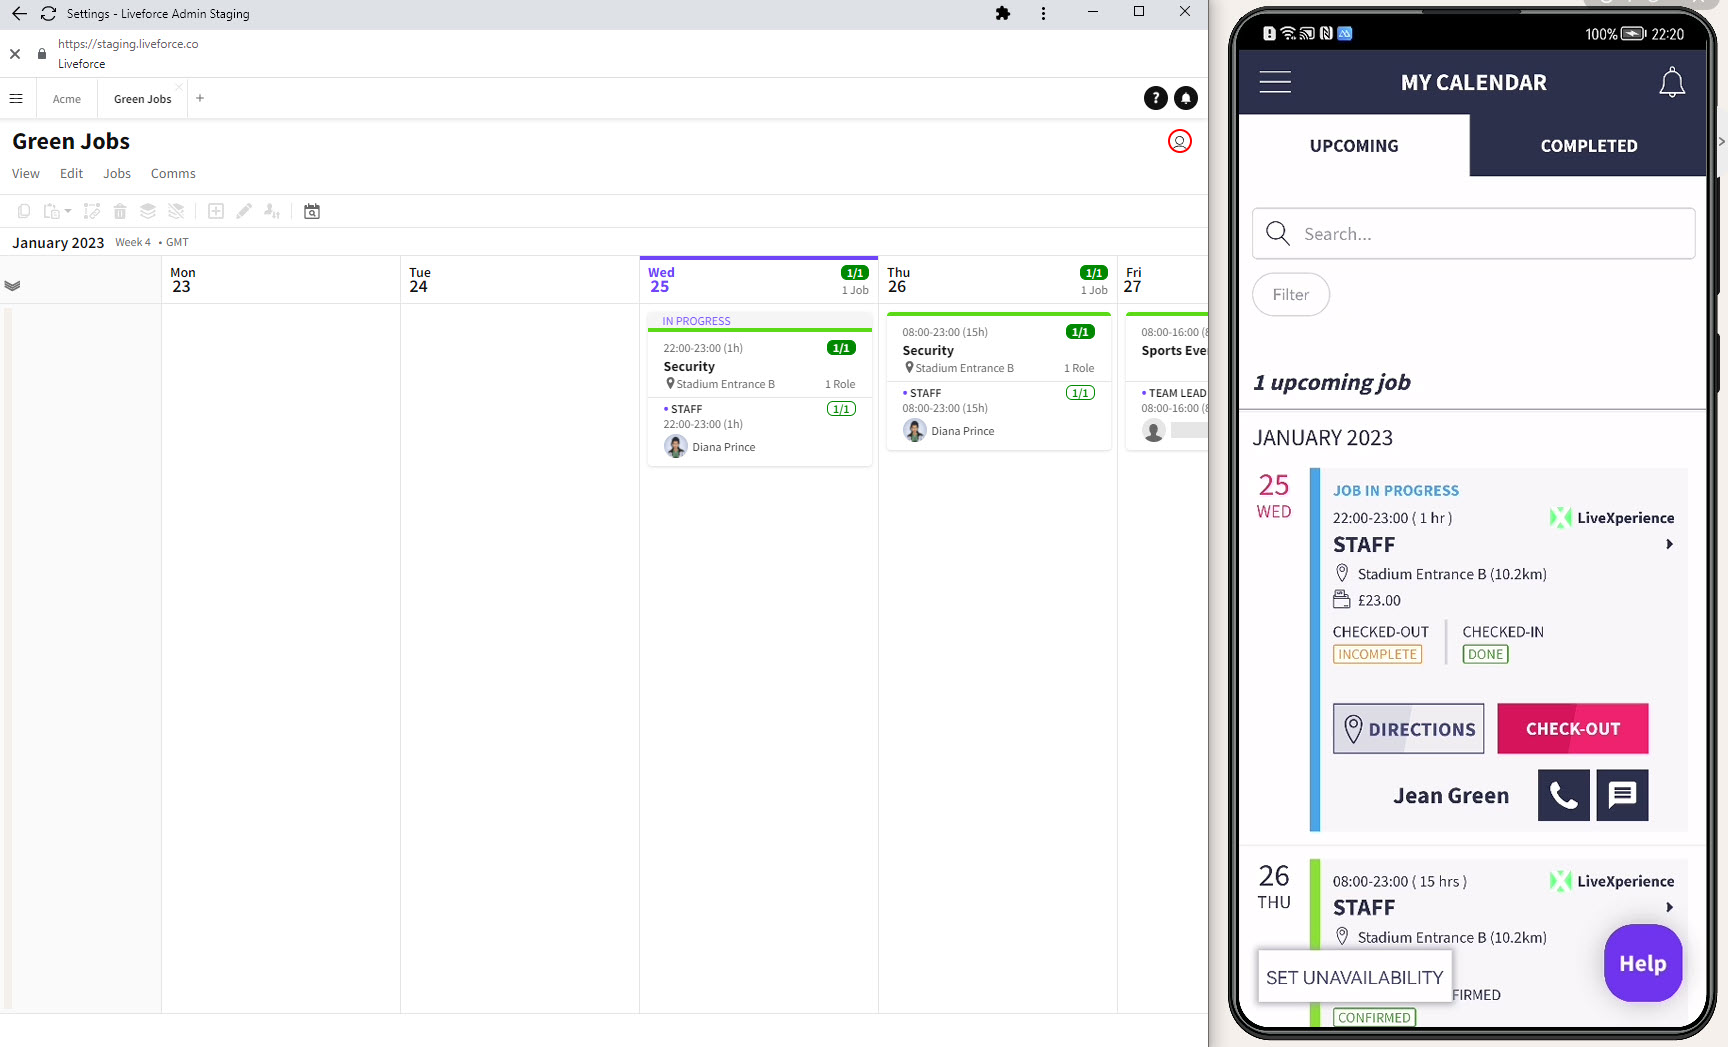Click the browser back arrow
The height and width of the screenshot is (1047, 1728).
click(19, 14)
